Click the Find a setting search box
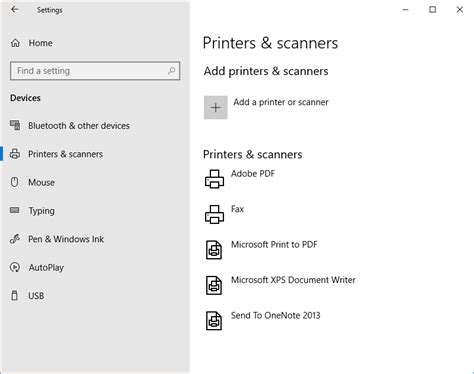The image size is (474, 374). 95,71
